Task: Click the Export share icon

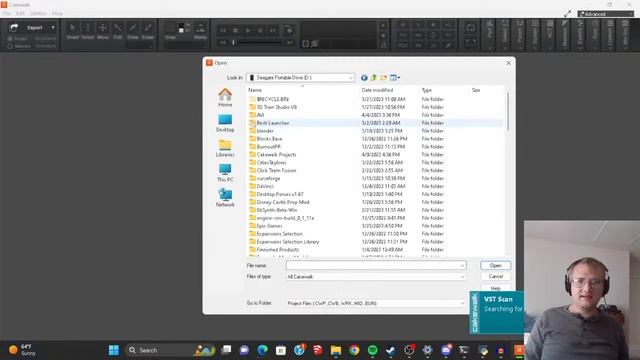Action: pyautogui.click(x=14, y=27)
